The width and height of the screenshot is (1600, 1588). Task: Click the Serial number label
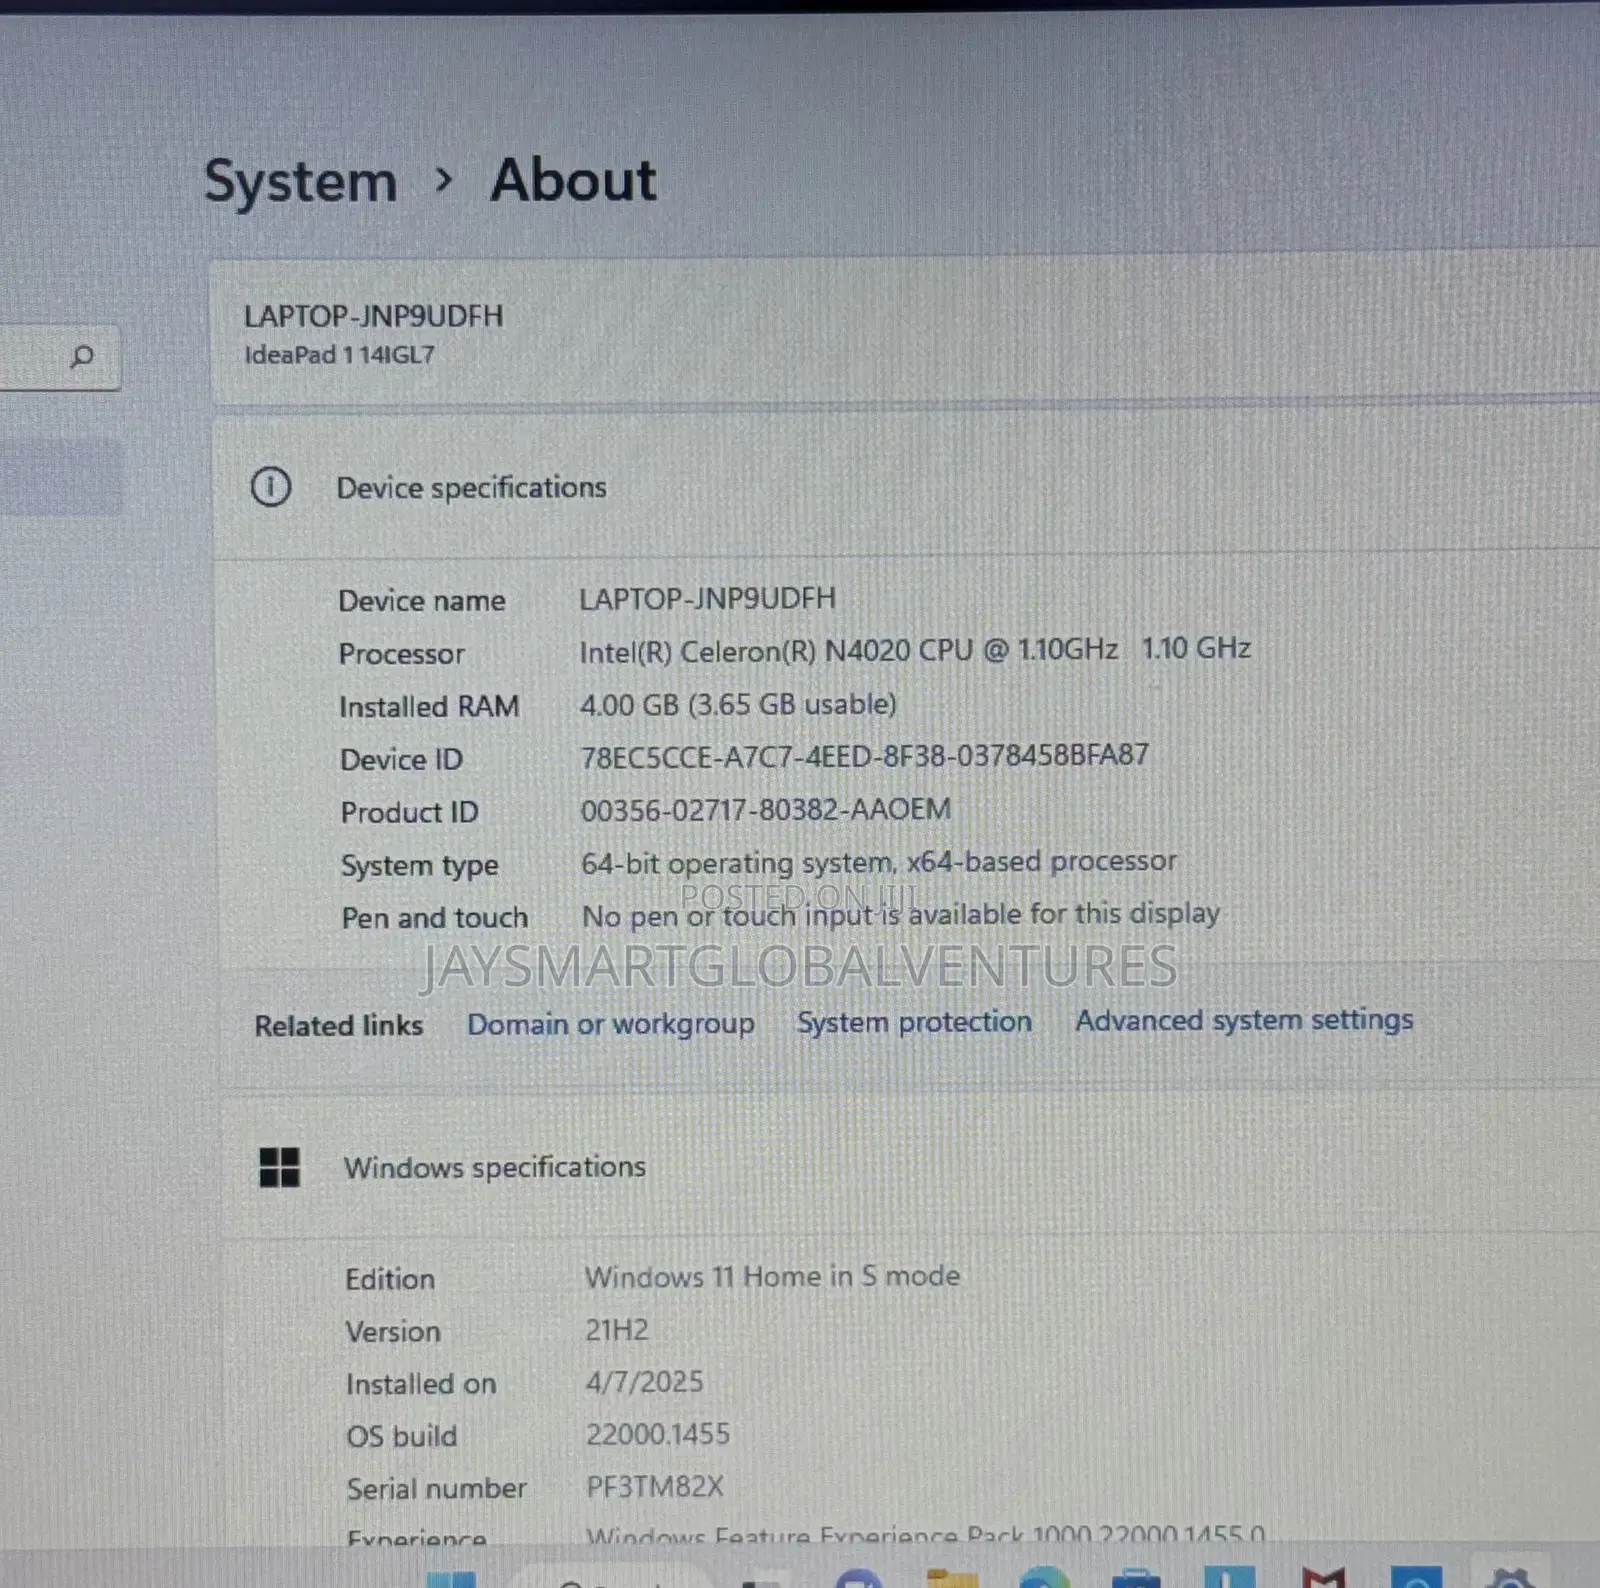click(x=437, y=1489)
